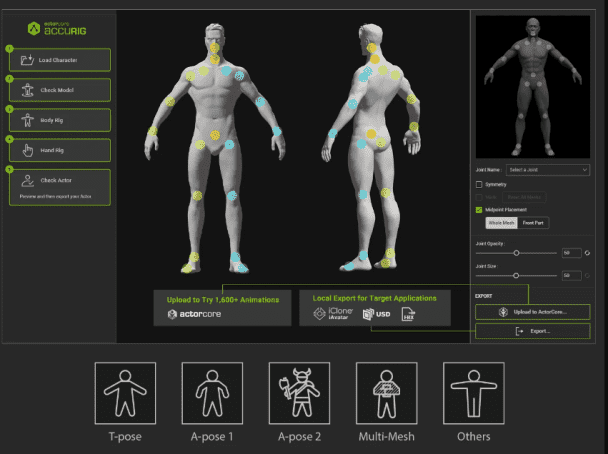The height and width of the screenshot is (454, 608).
Task: Select yellow pelvis-center joint on front-view model
Action: 215,135
